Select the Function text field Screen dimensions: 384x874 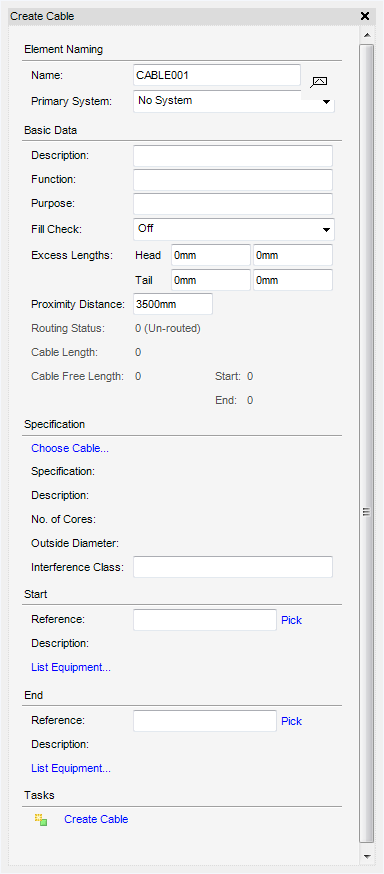pos(233,179)
